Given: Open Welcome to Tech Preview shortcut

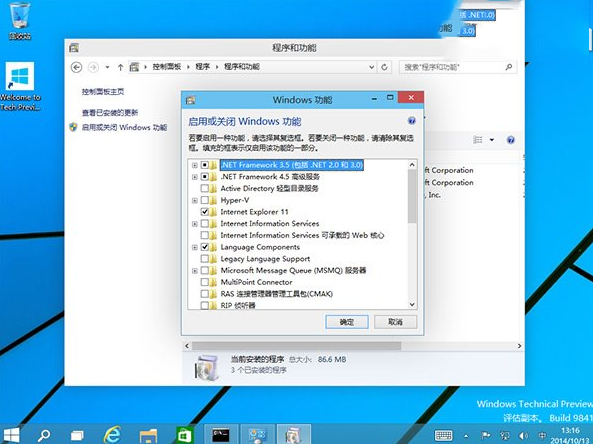Looking at the screenshot, I should [x=20, y=87].
